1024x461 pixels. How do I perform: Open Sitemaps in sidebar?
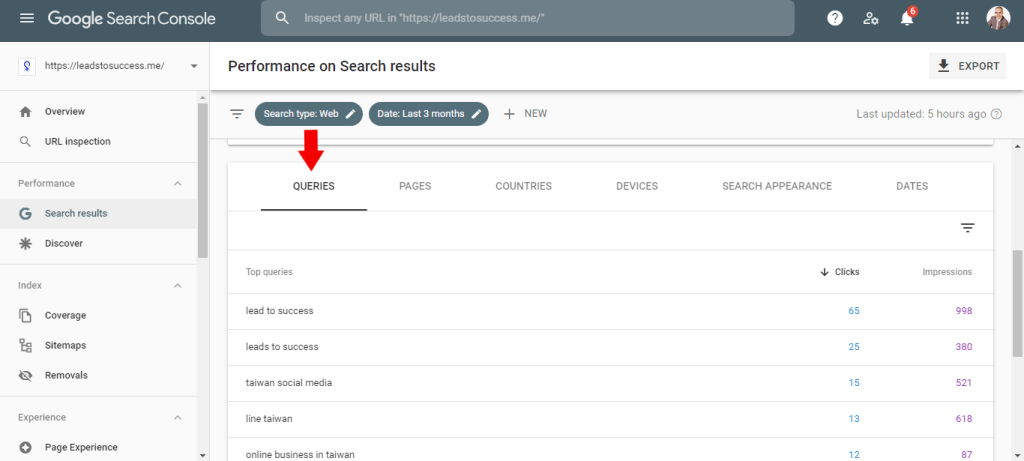click(98, 345)
